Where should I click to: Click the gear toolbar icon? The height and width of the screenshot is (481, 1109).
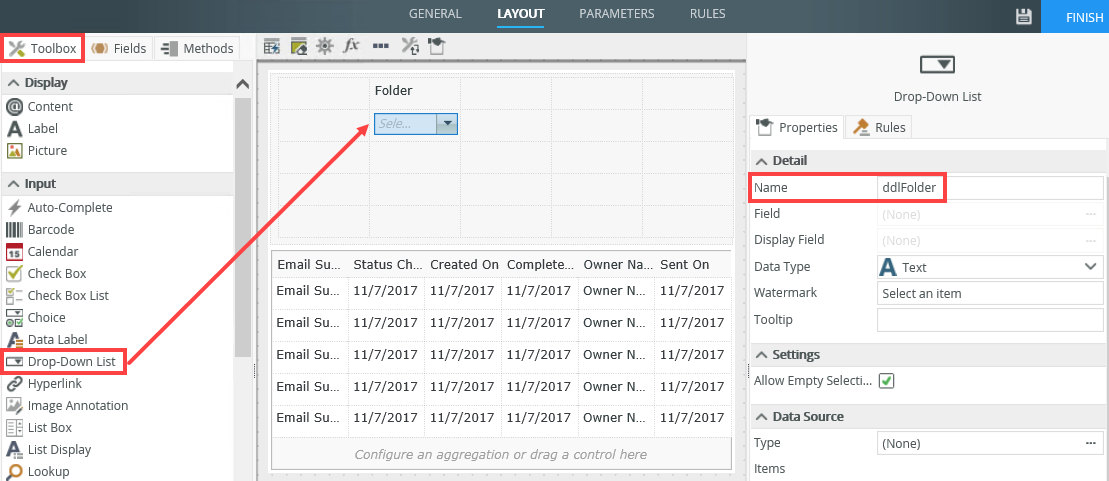[x=325, y=47]
